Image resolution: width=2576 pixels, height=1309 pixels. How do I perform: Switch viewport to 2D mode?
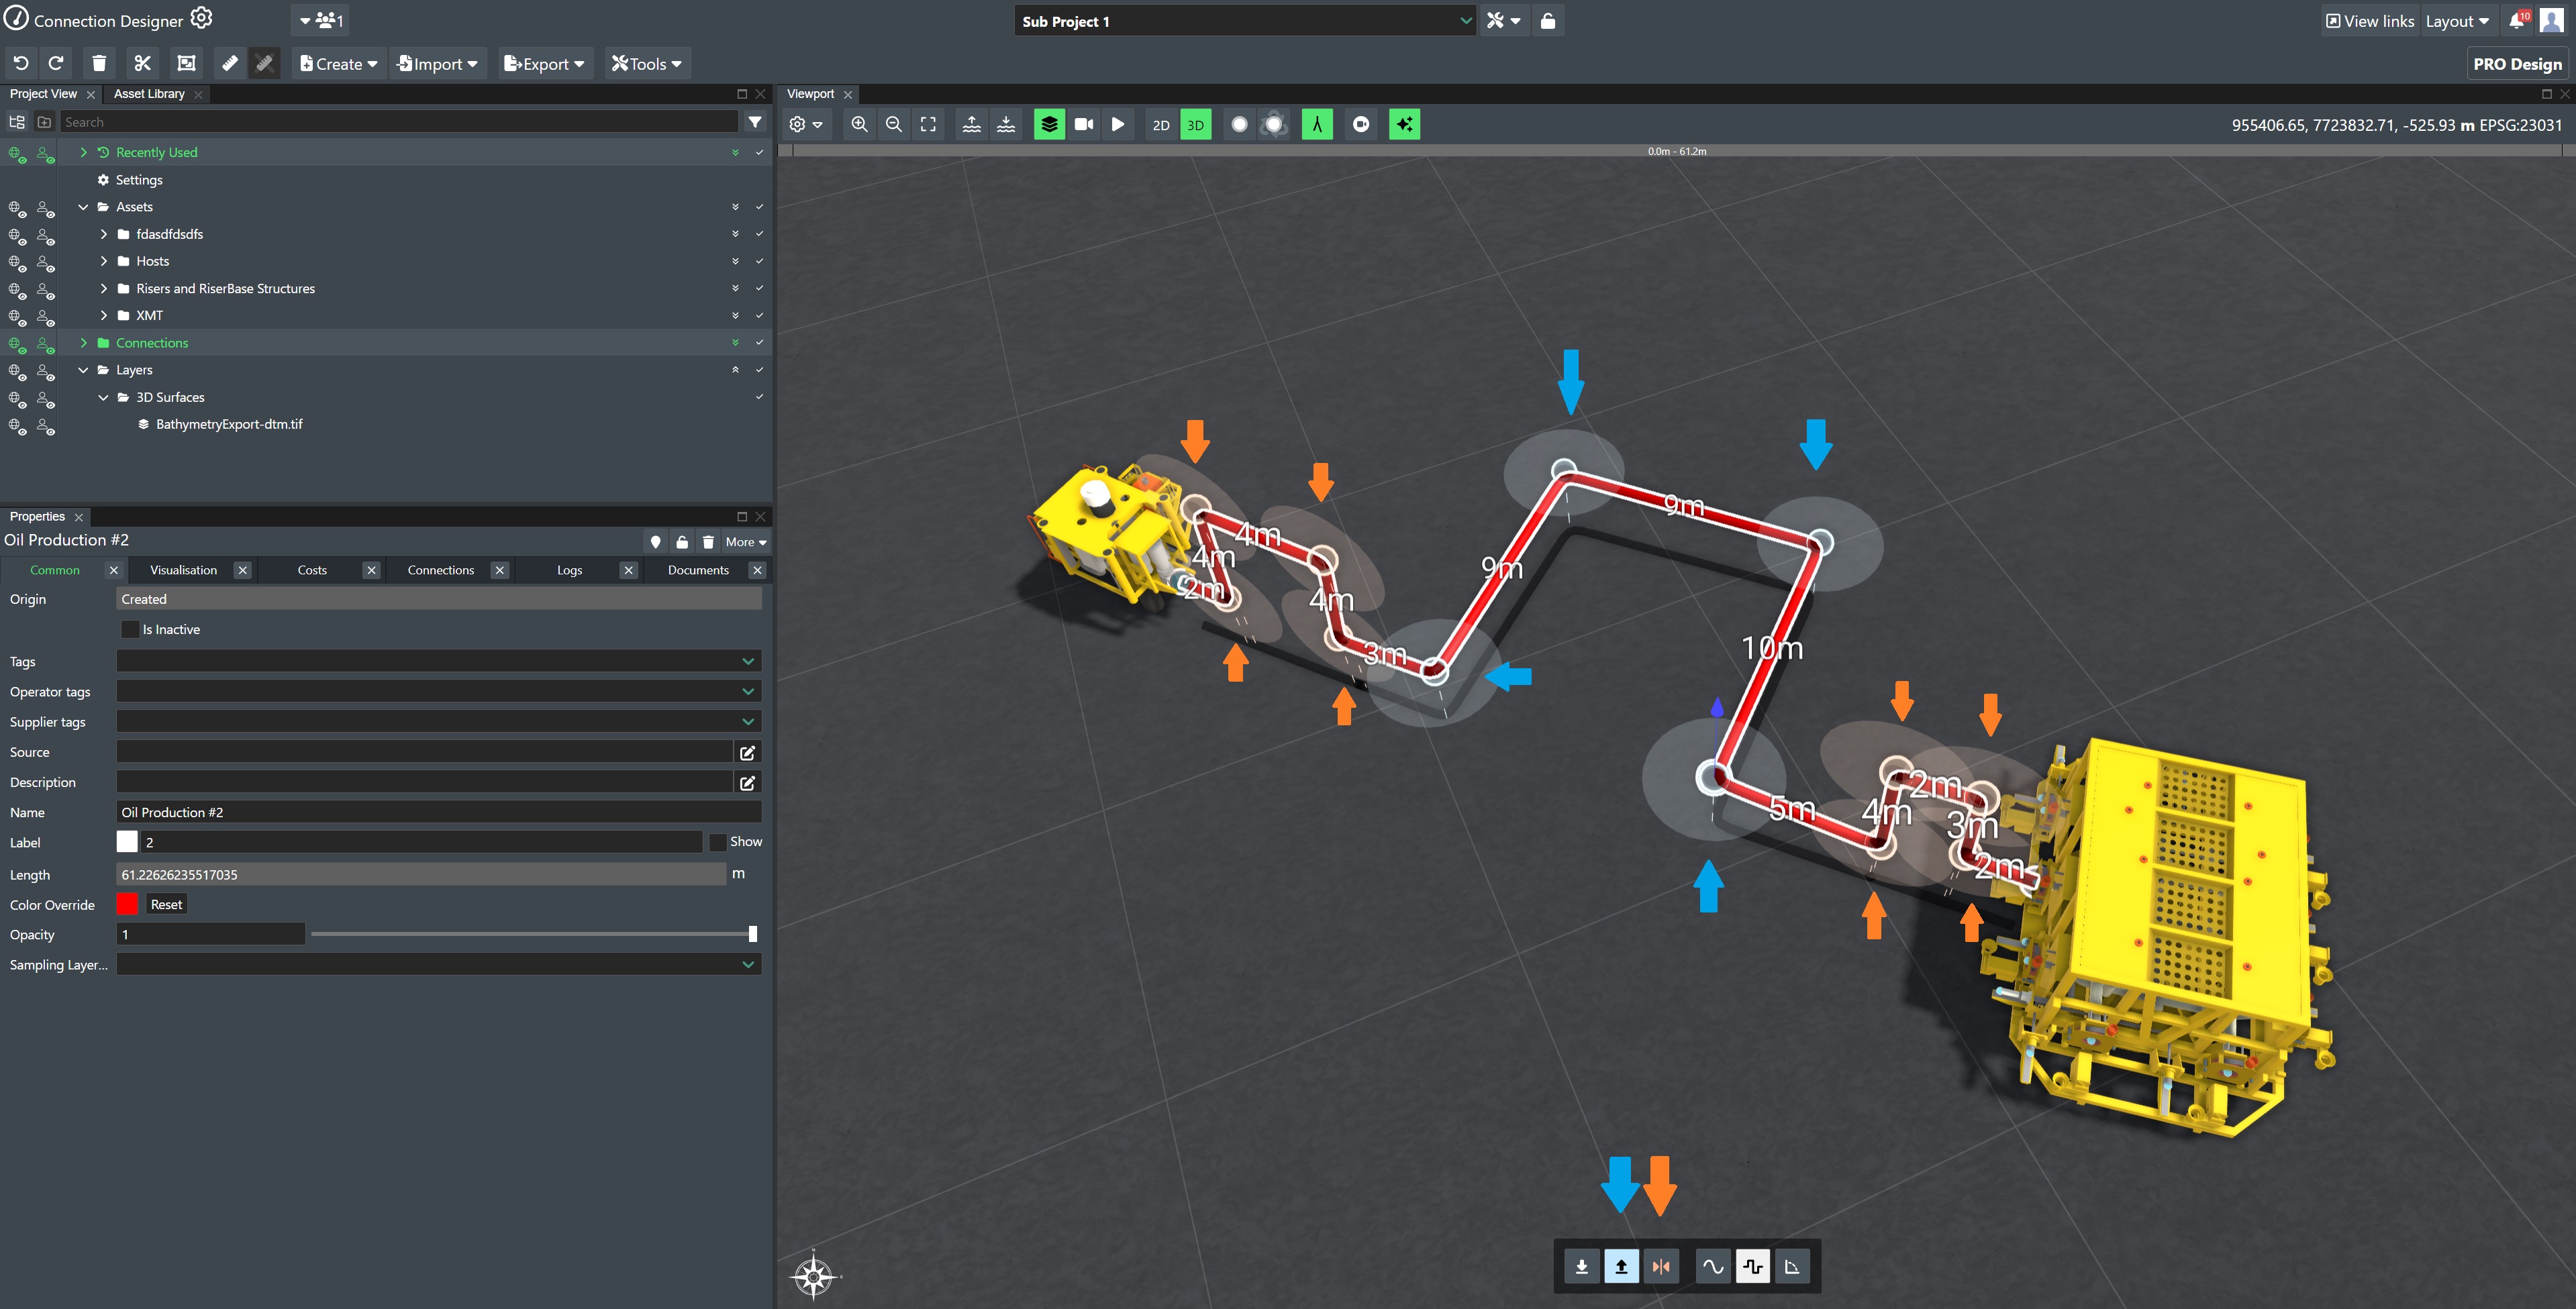(1161, 125)
